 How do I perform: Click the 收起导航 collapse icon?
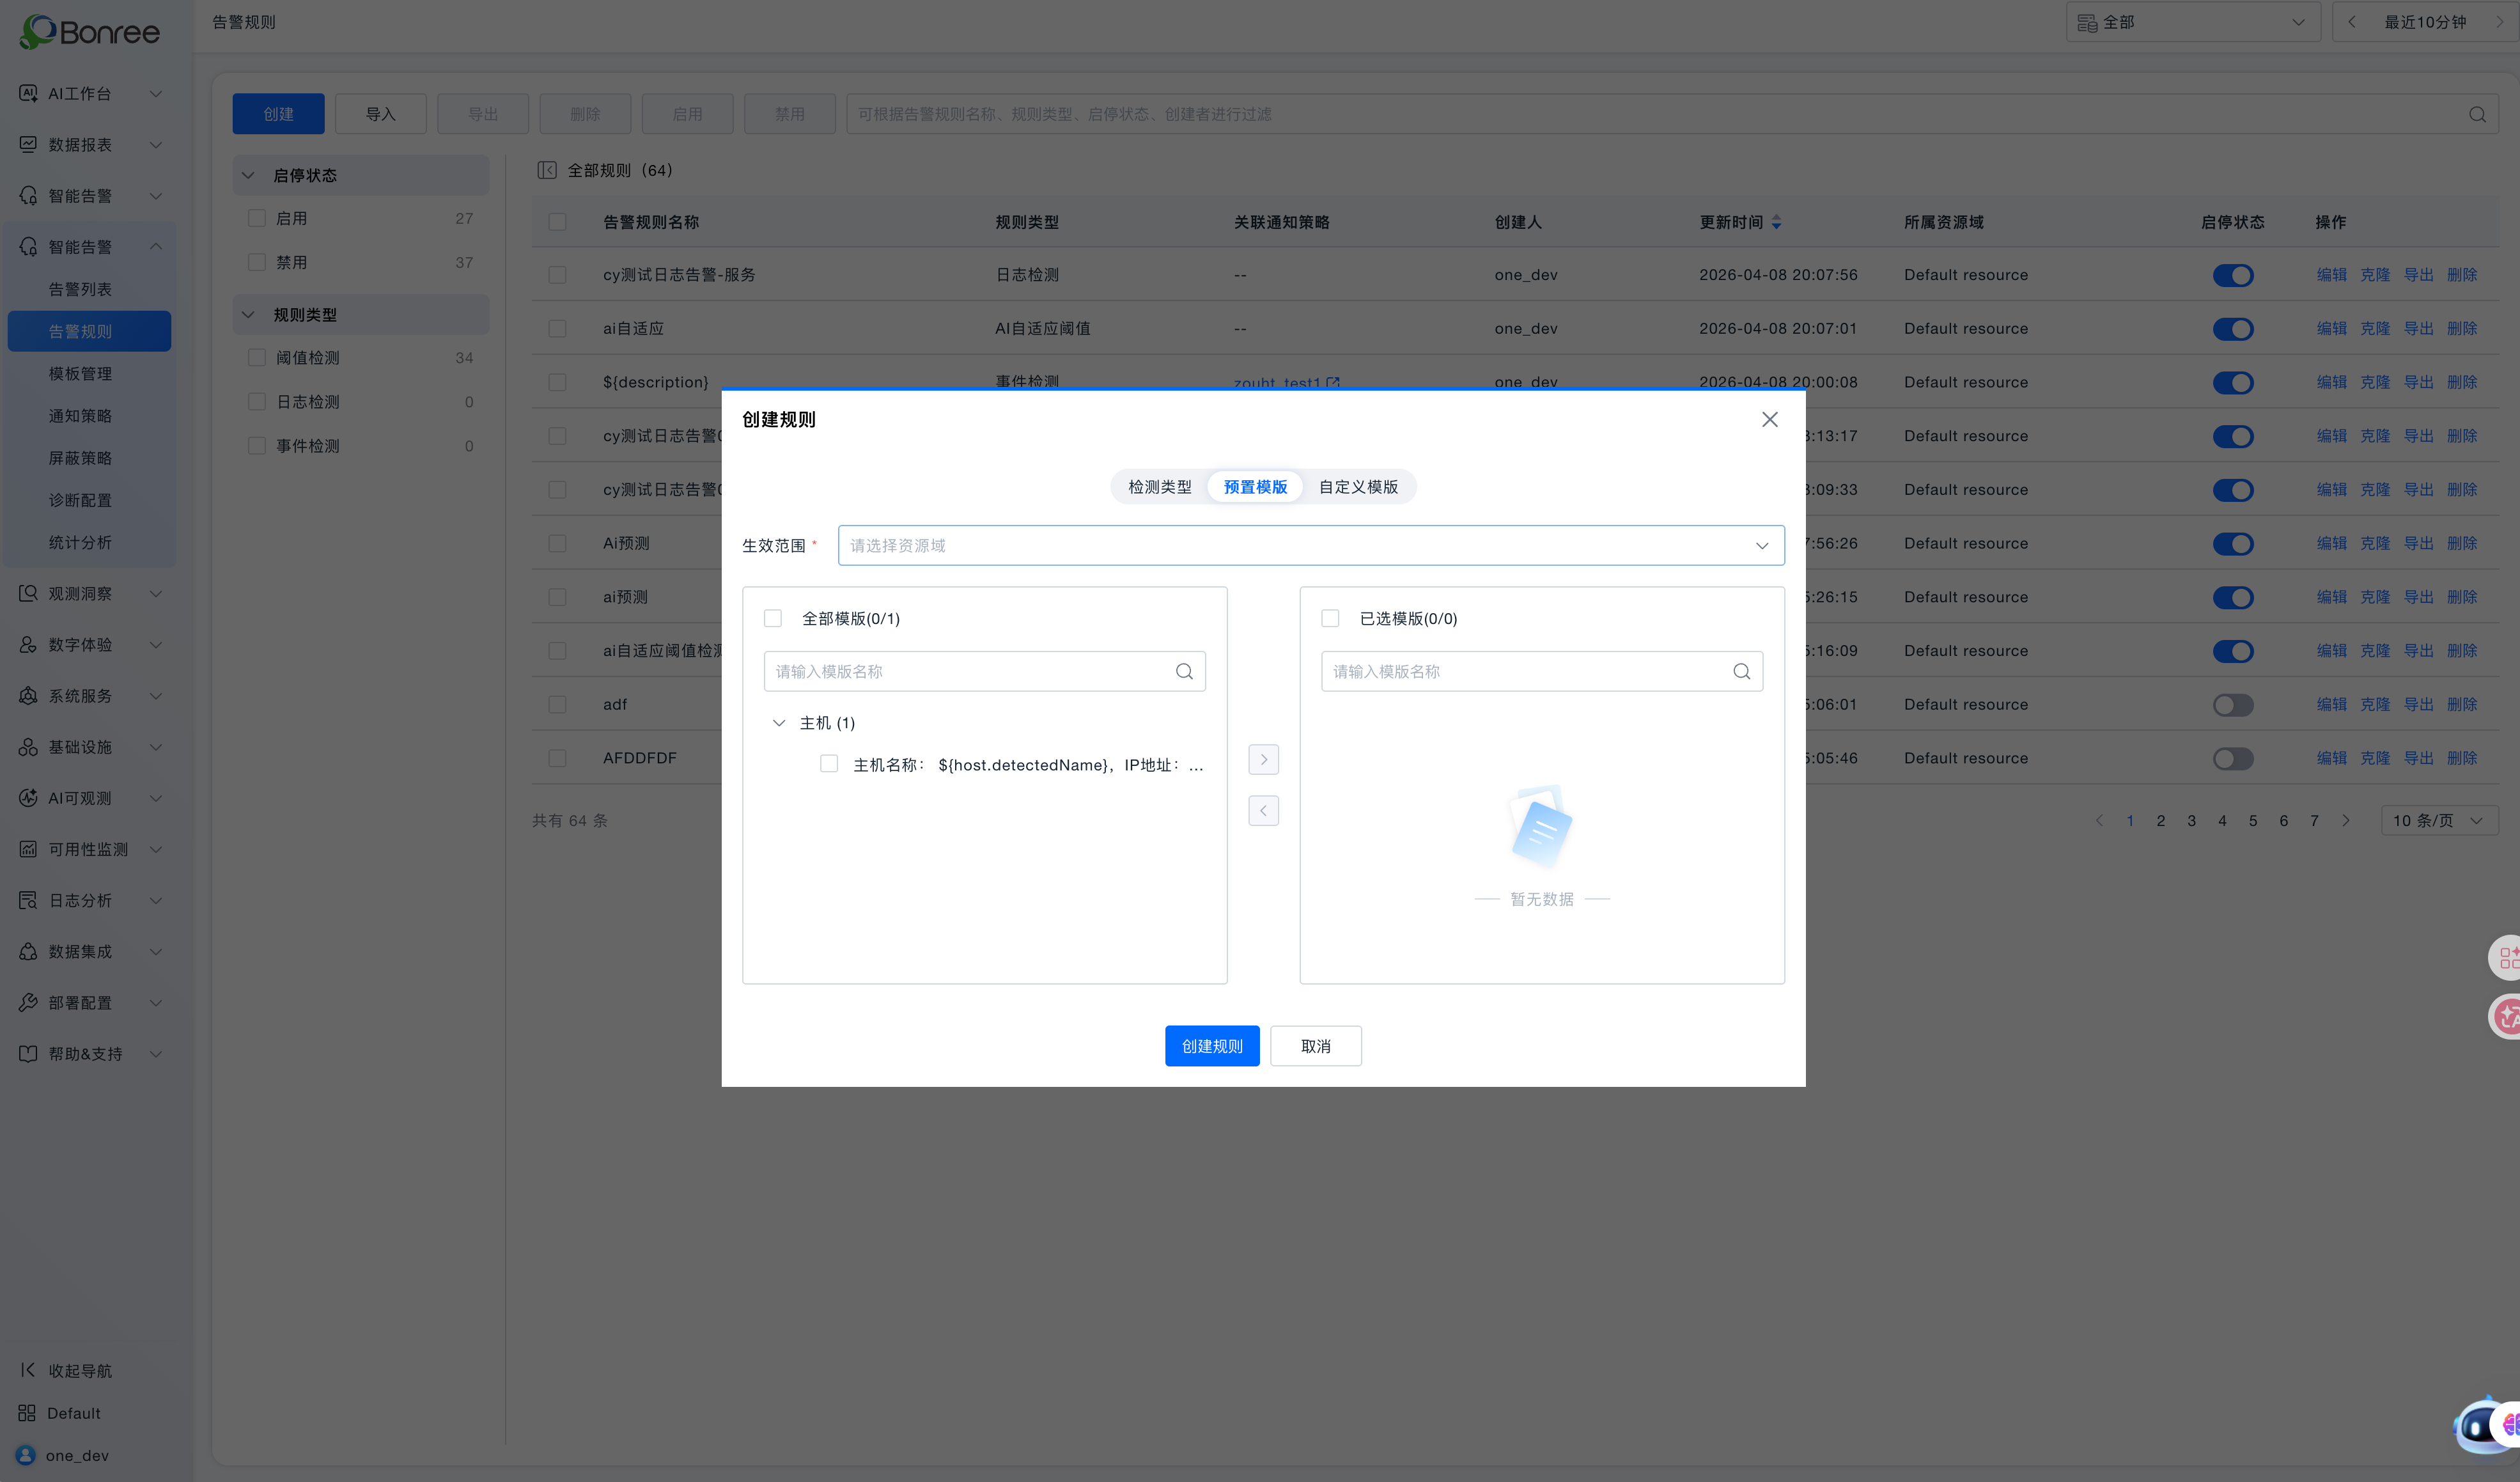tap(27, 1370)
